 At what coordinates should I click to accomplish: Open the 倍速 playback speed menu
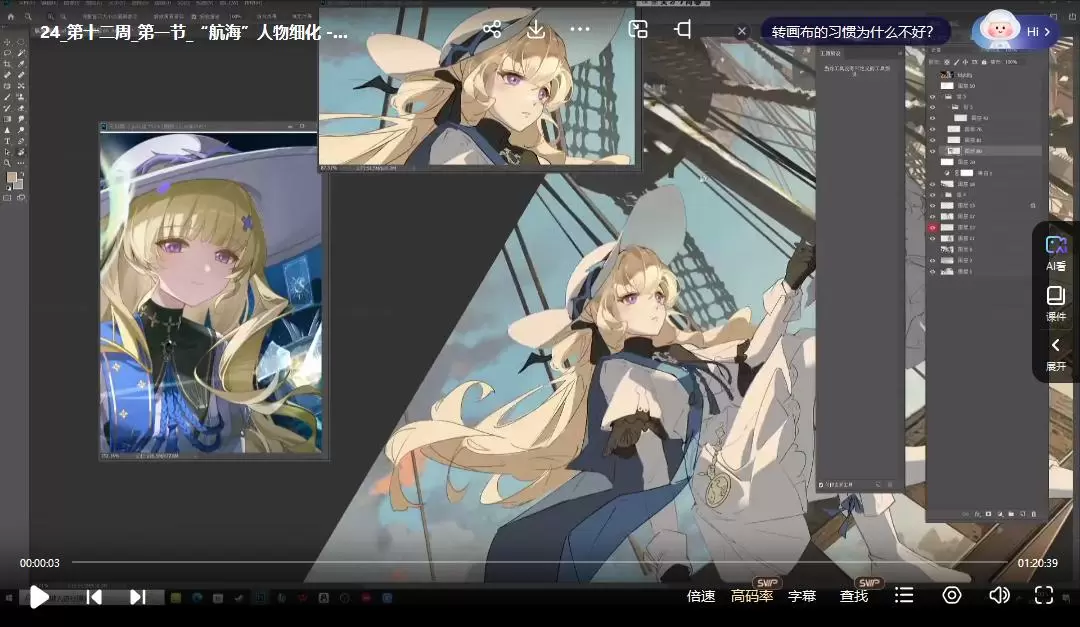701,596
